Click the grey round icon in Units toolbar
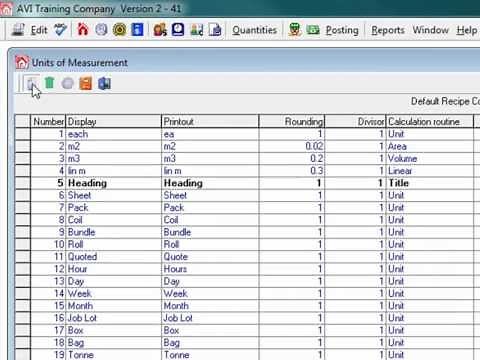This screenshot has width=480, height=360. [68, 83]
